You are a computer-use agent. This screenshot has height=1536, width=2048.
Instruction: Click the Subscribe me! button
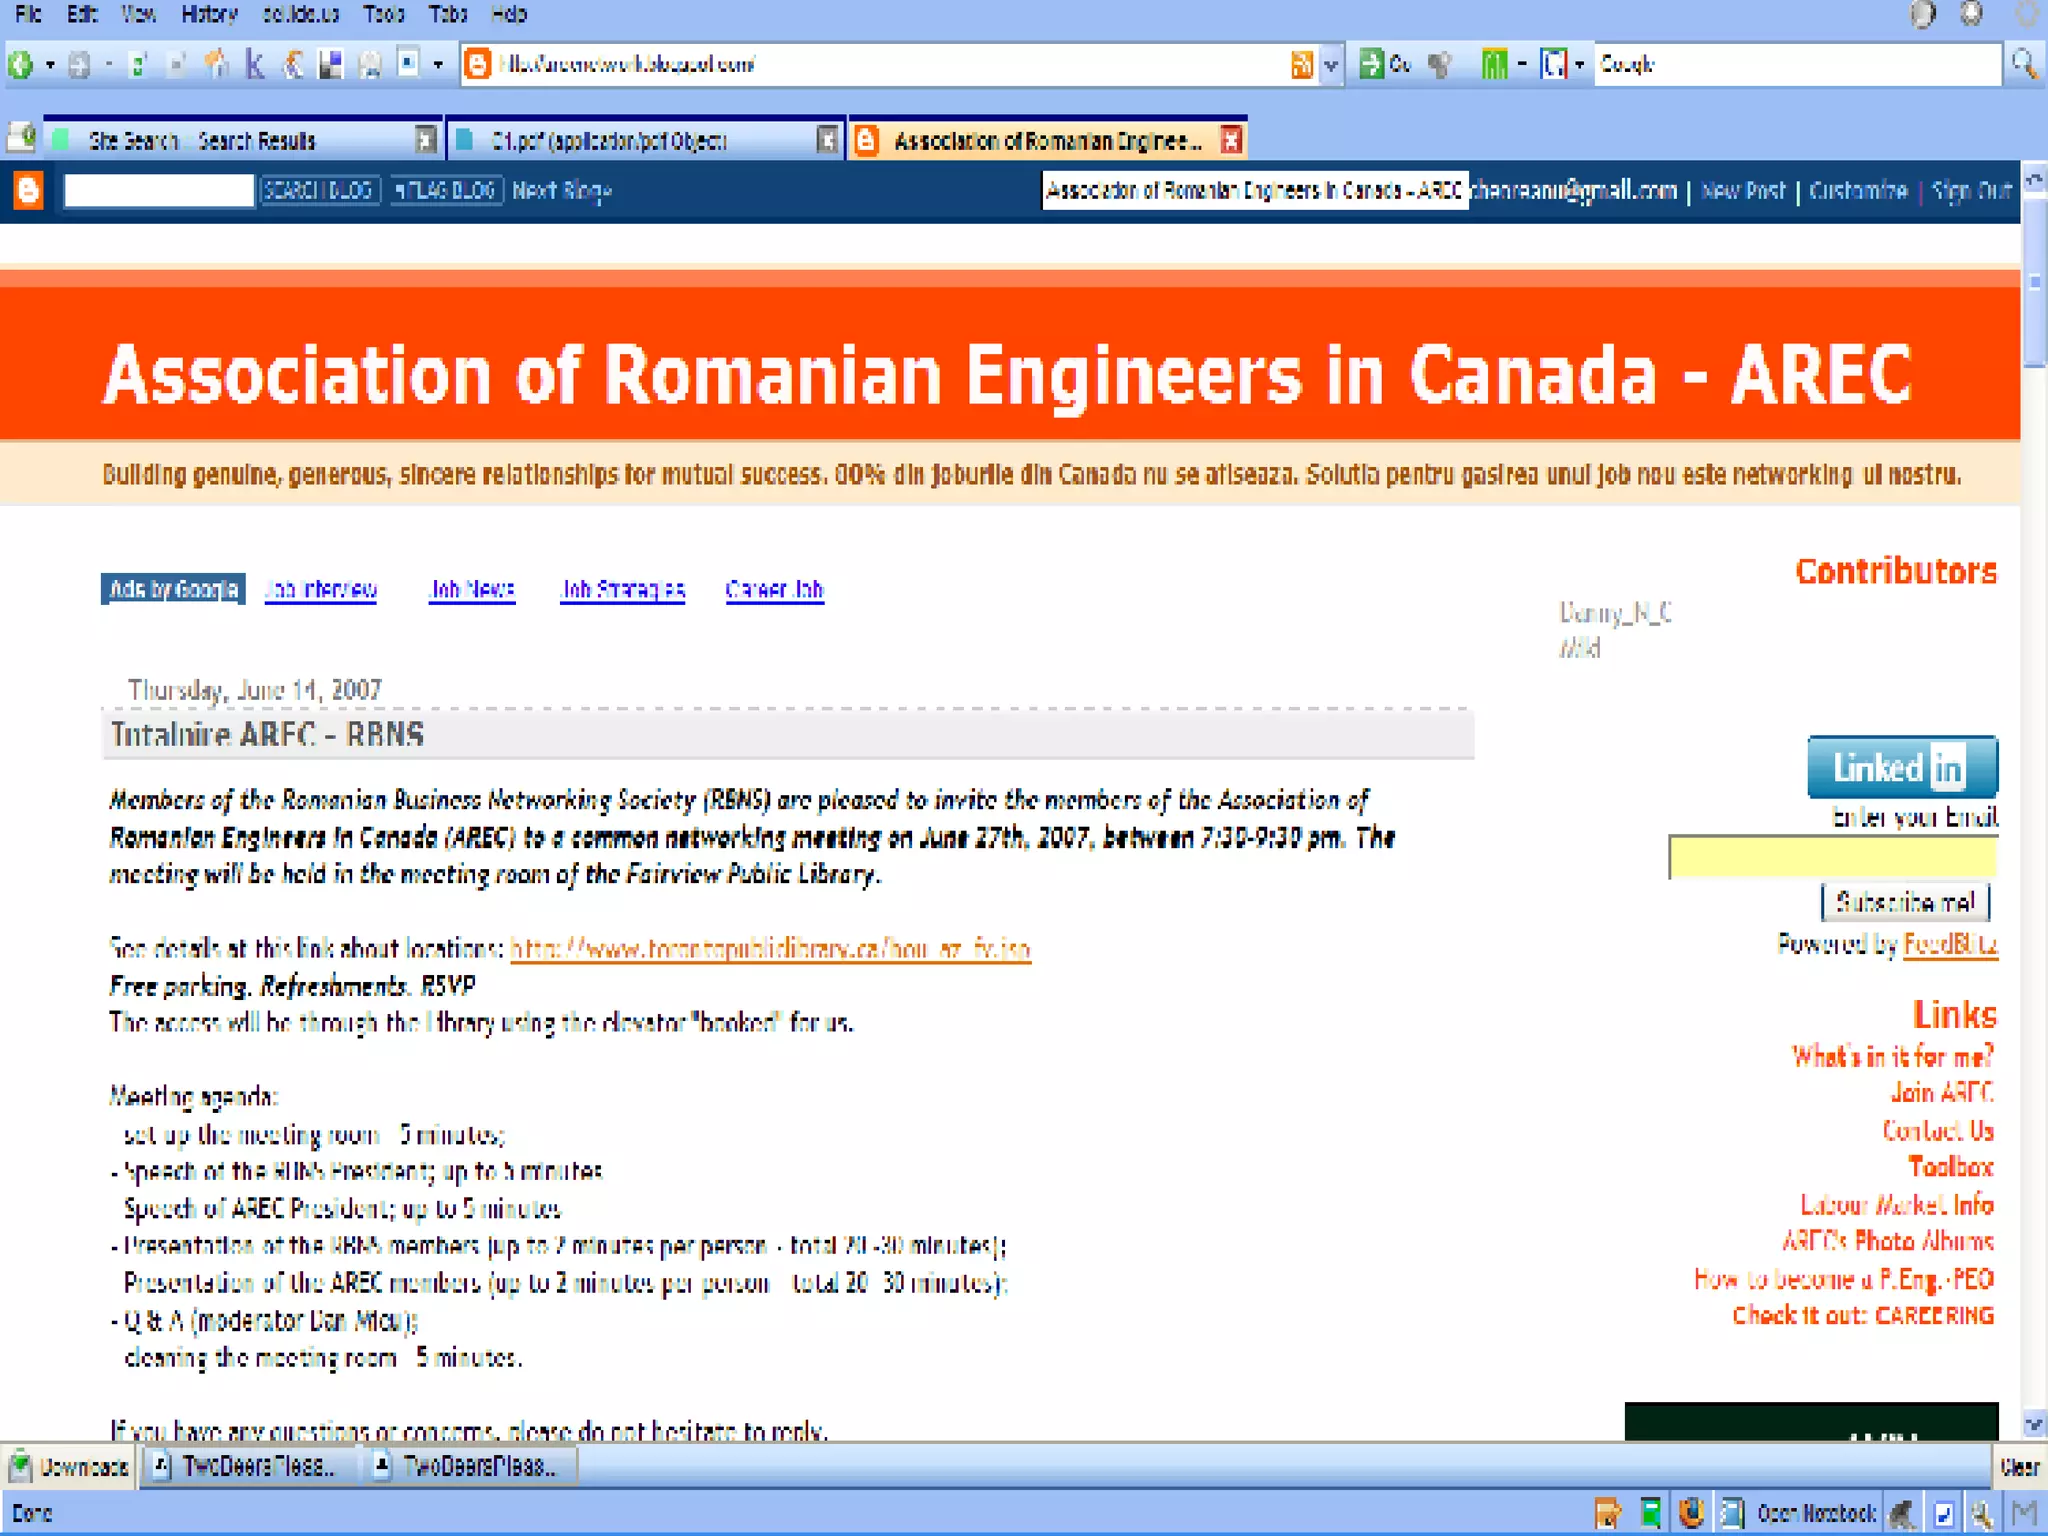1905,902
